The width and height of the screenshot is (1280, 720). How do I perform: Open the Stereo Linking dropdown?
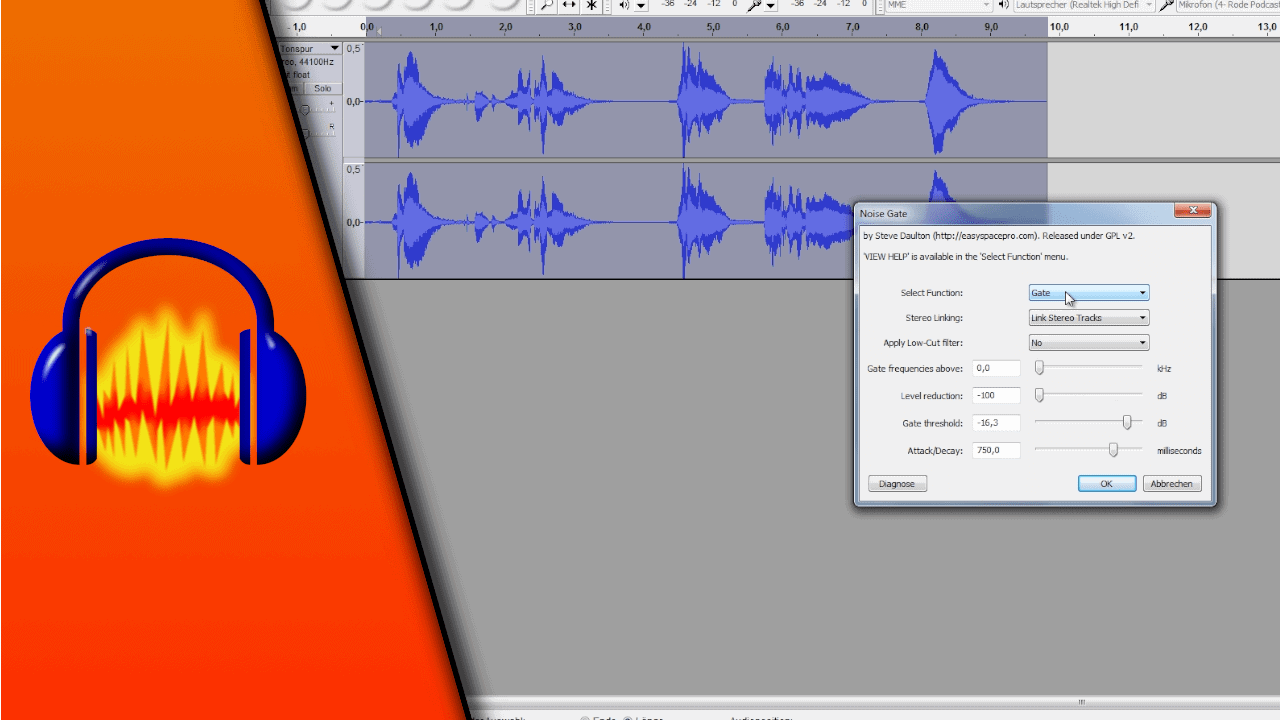click(x=1088, y=317)
